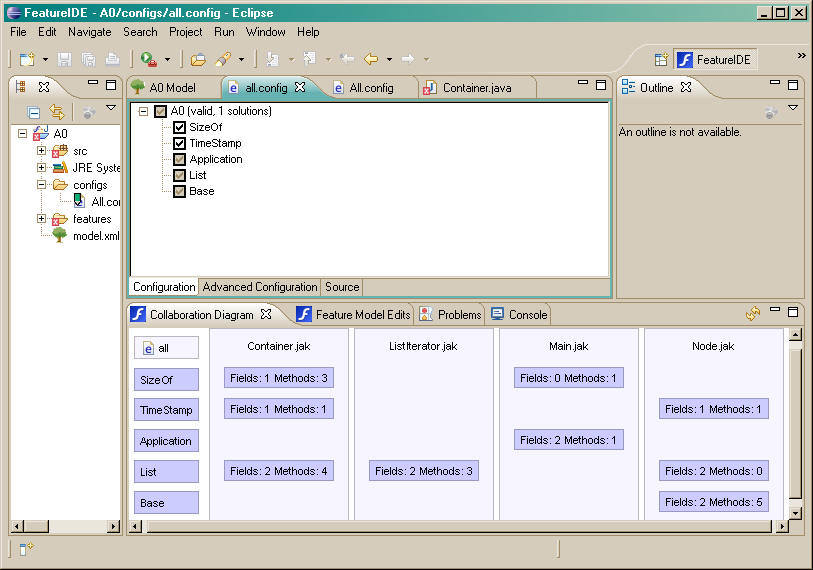Collapse the A0 configuration tree node
Viewport: 813px width, 570px height.
point(143,111)
